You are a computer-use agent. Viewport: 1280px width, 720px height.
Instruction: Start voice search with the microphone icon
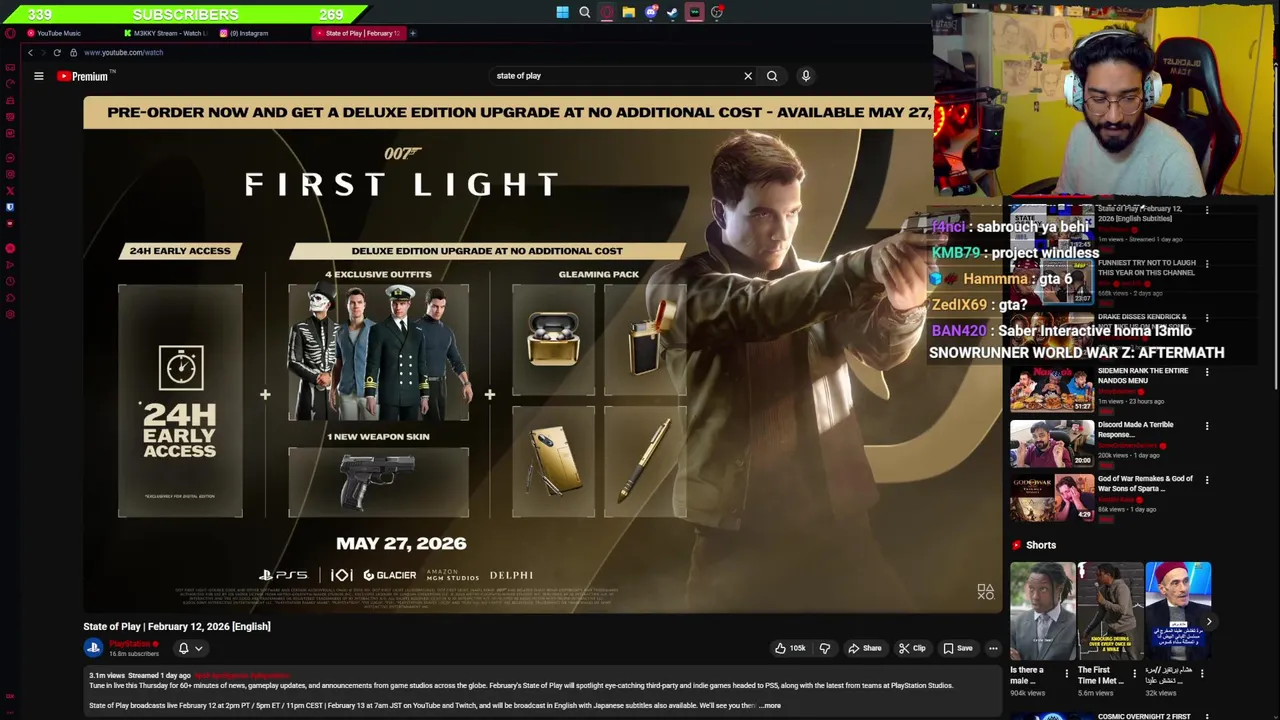[x=806, y=76]
